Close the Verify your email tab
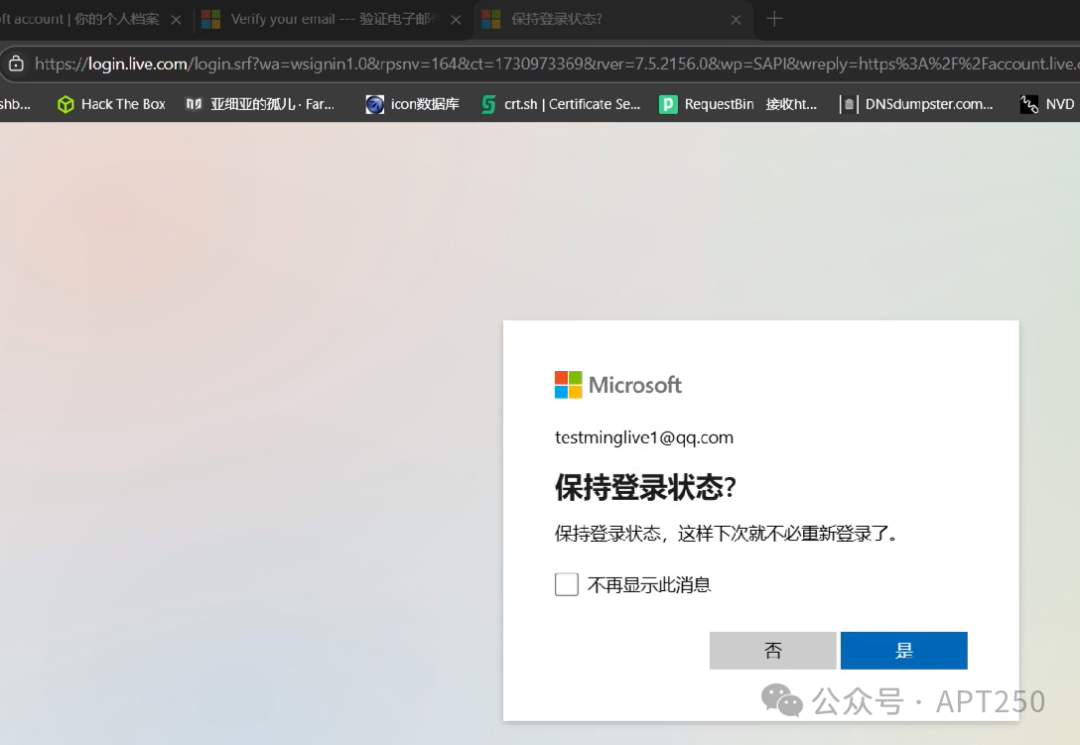The width and height of the screenshot is (1080, 745). (455, 20)
